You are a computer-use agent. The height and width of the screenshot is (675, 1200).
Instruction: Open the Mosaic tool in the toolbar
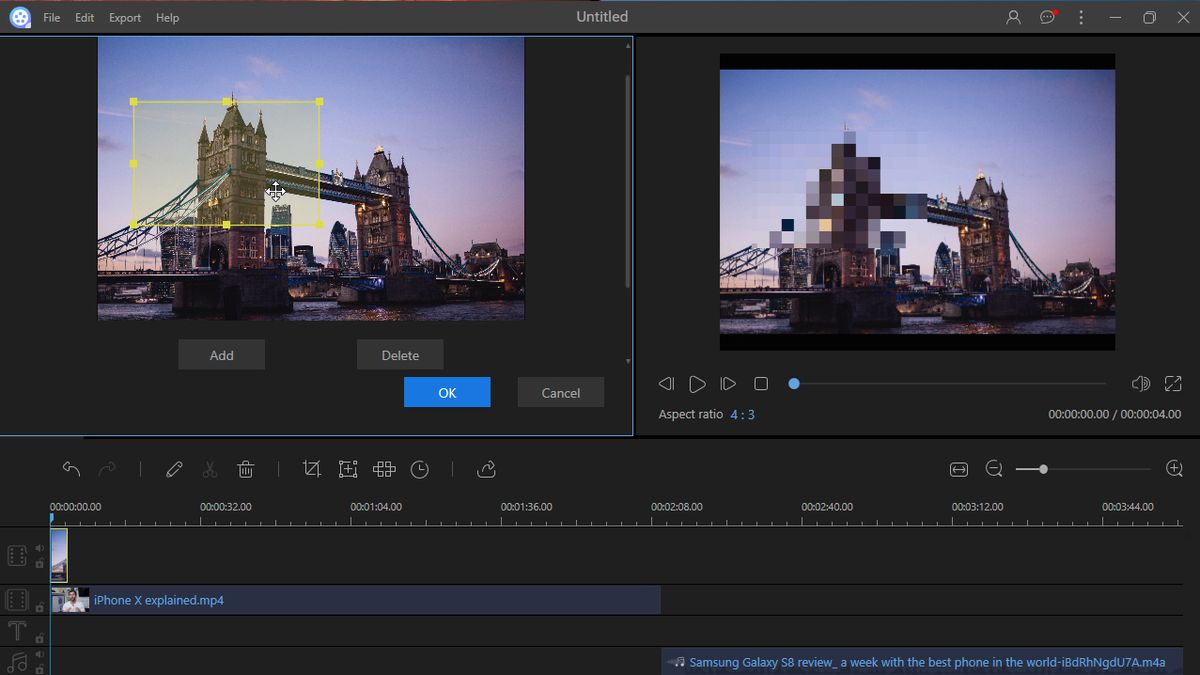point(384,469)
